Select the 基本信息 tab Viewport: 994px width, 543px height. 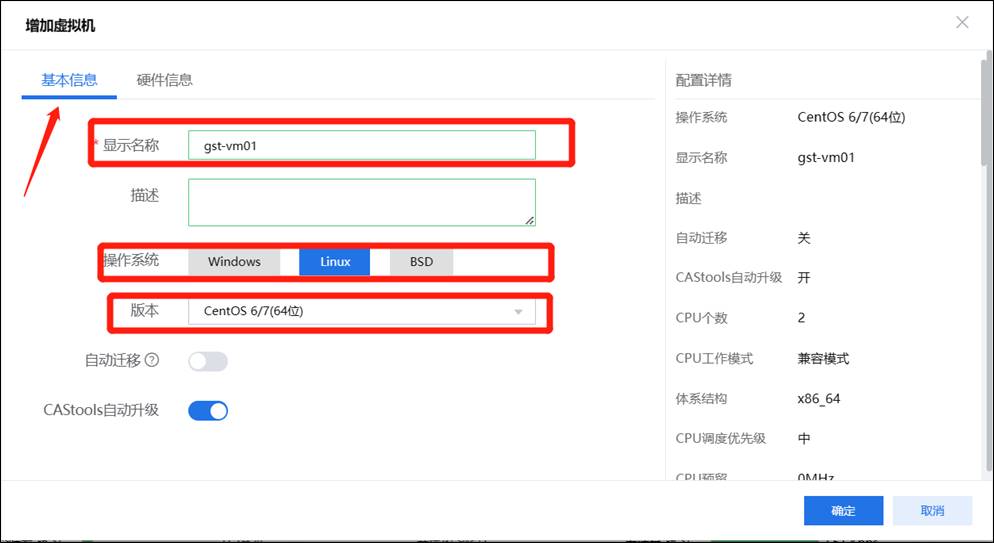click(x=69, y=80)
